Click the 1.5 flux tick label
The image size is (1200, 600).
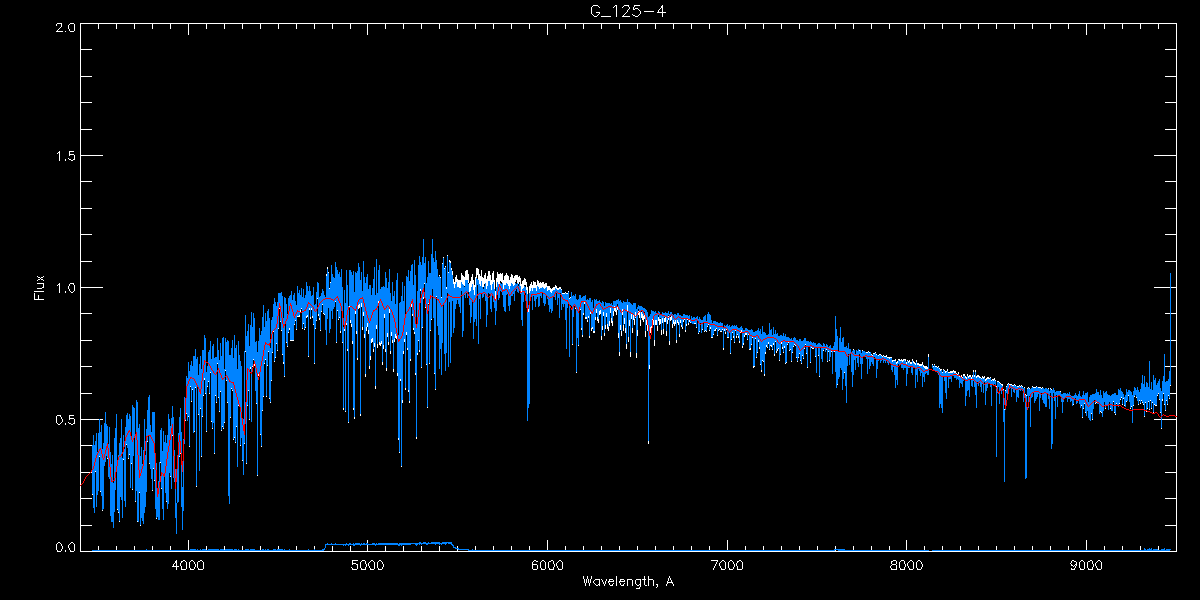pos(66,157)
